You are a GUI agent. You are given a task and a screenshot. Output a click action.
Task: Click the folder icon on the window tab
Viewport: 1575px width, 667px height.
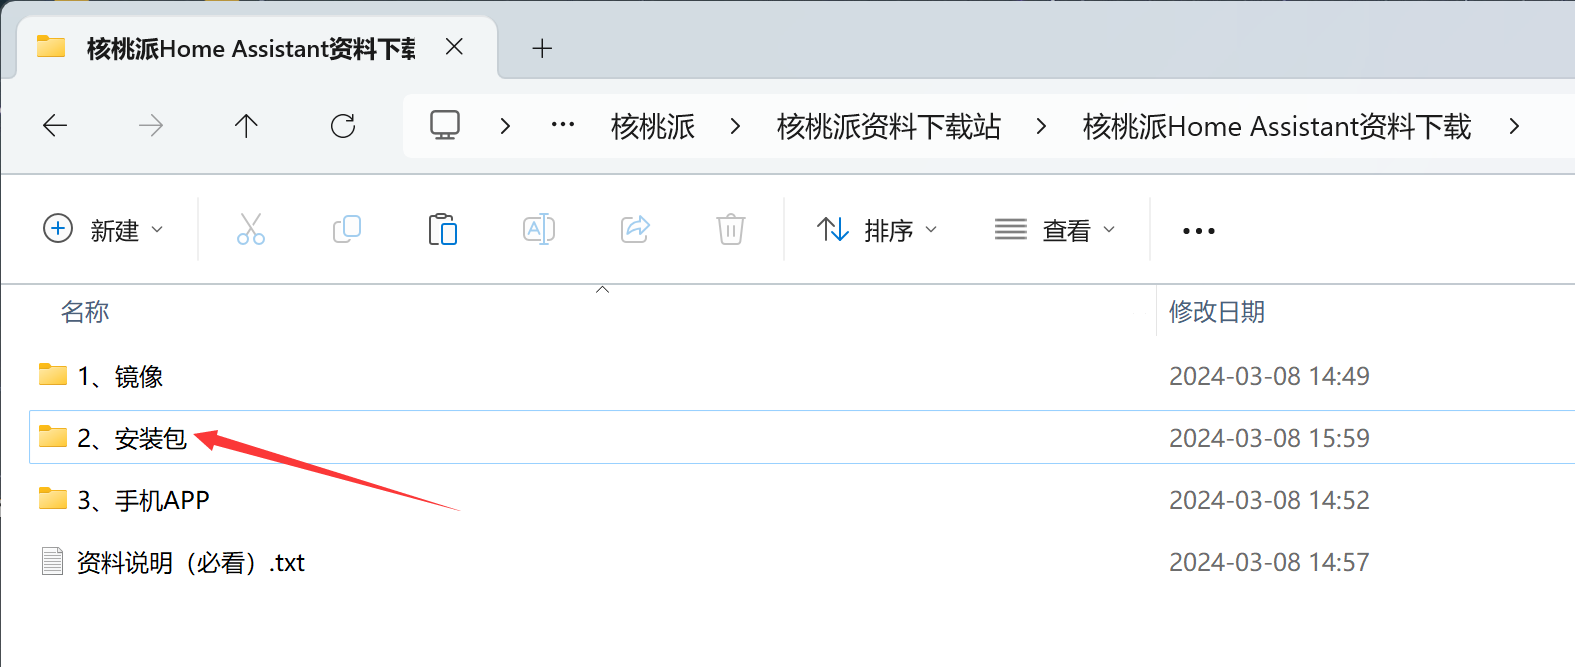51,47
